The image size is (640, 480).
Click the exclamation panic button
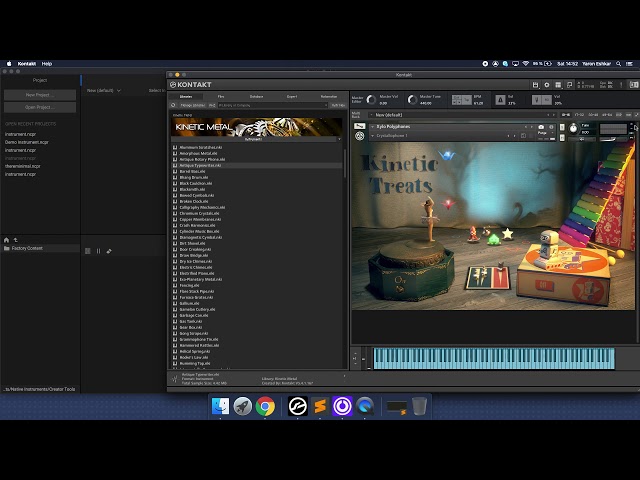pyautogui.click(x=621, y=85)
